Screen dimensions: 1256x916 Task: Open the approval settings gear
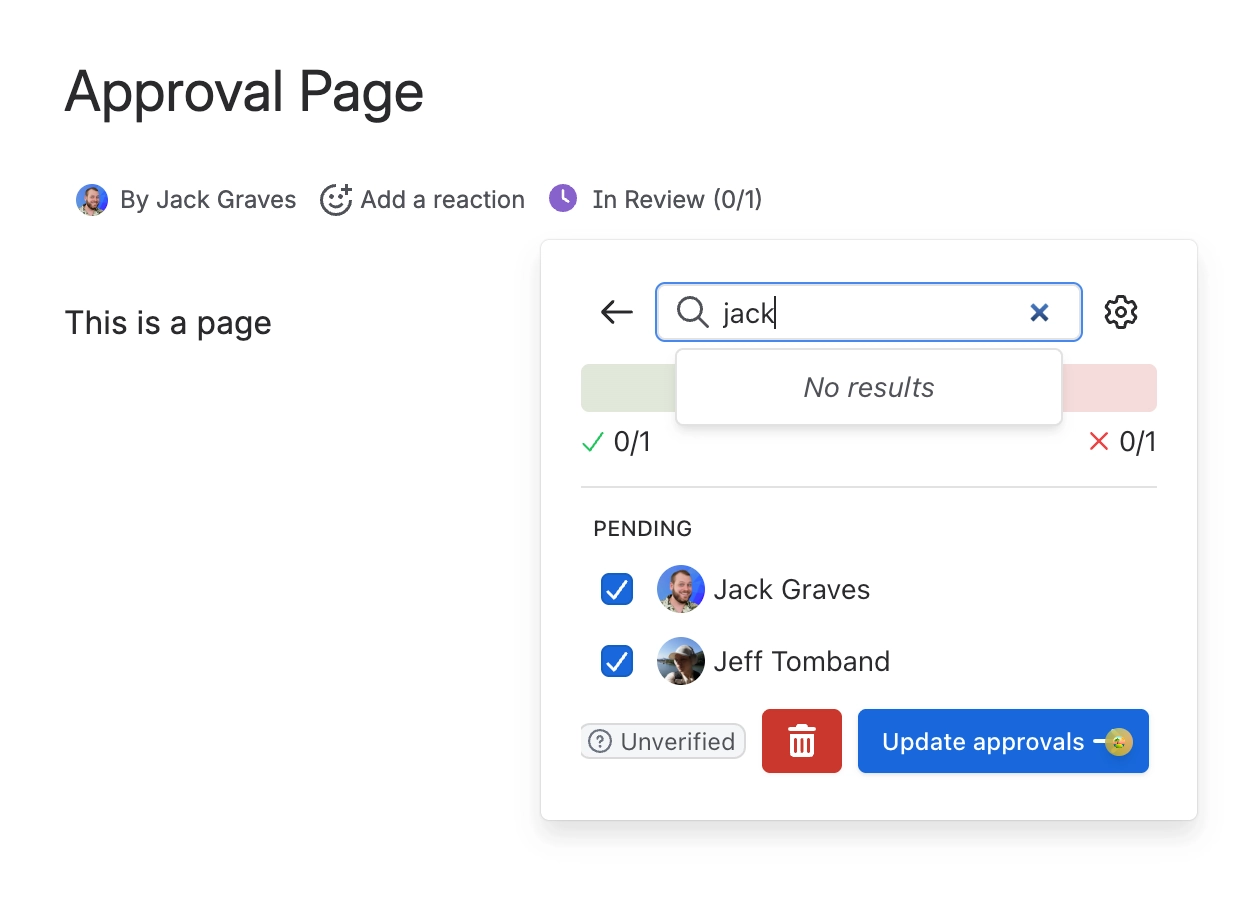1121,312
